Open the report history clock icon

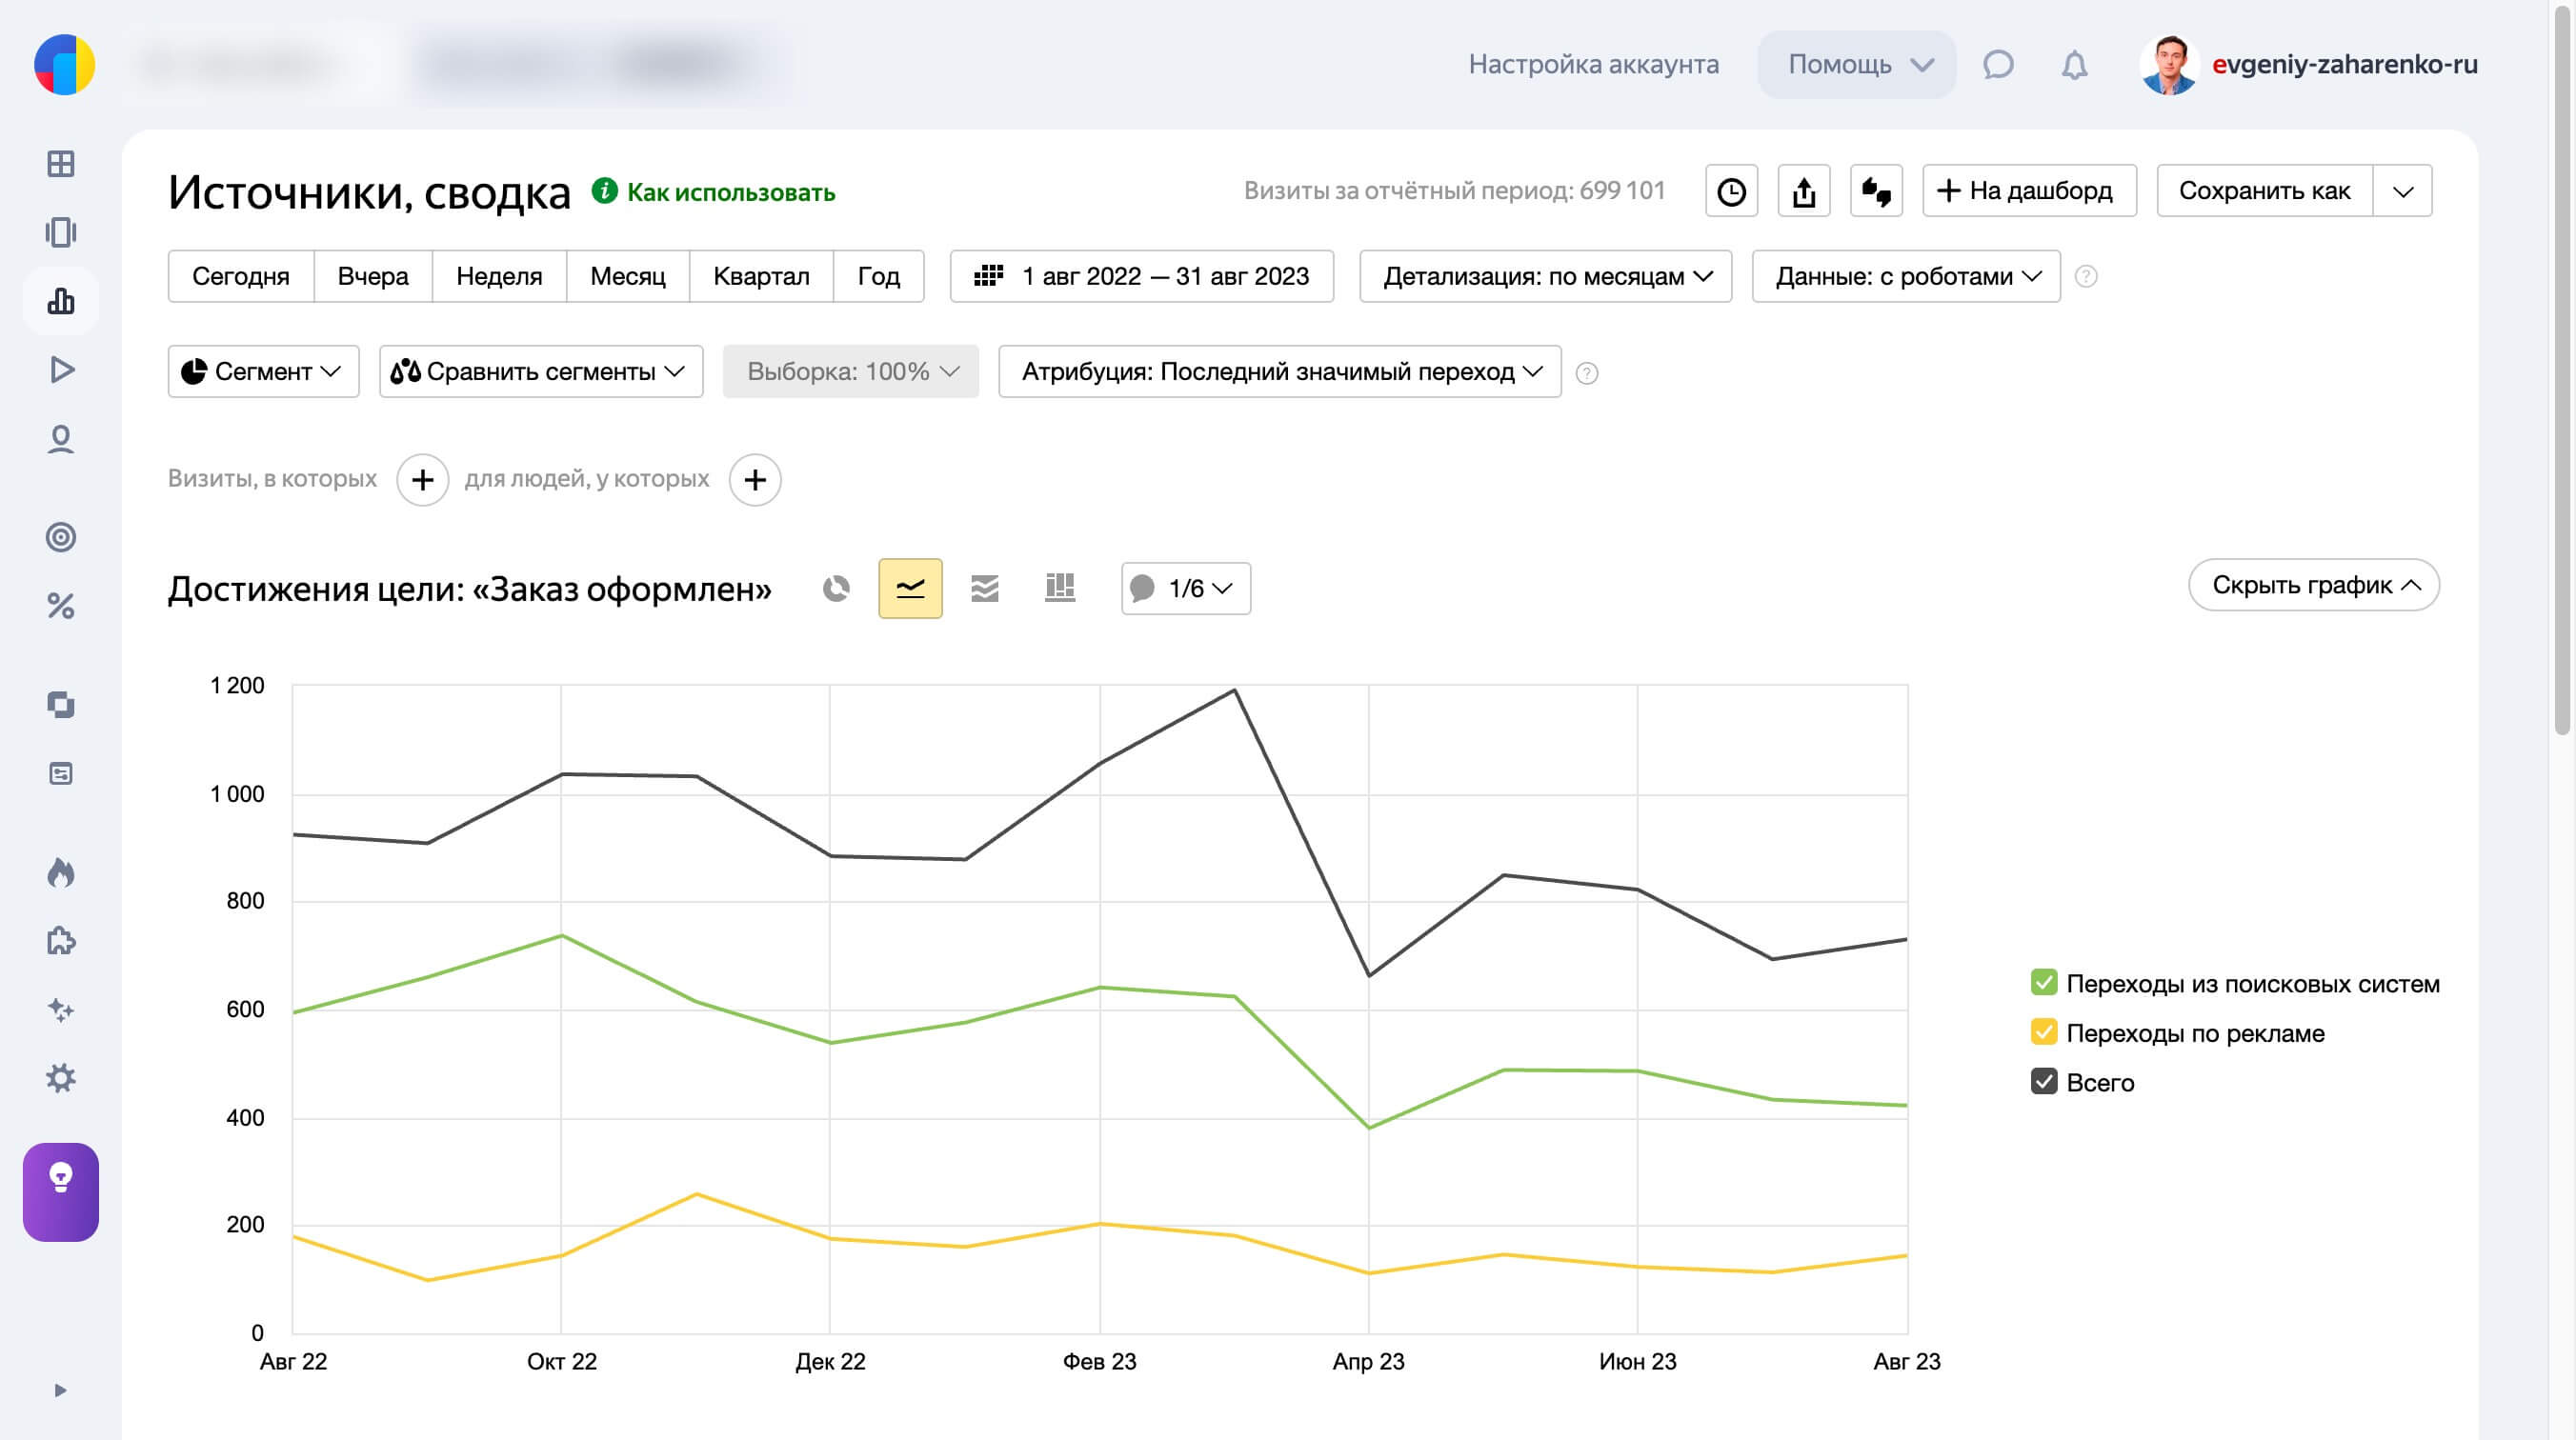1731,191
